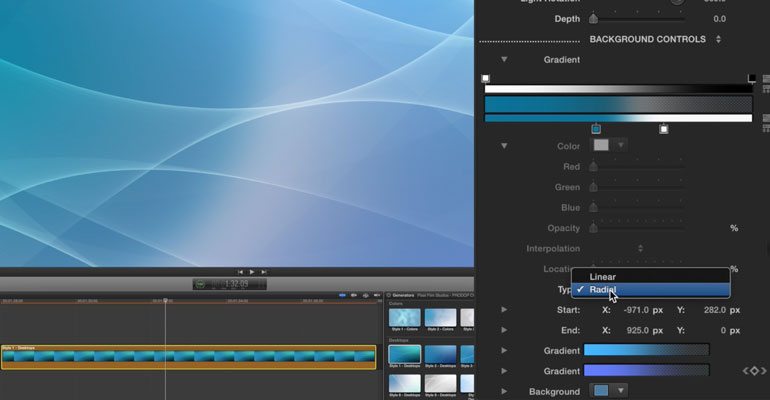This screenshot has width=770, height=400.
Task: Click the Blue slider handle
Action: (x=594, y=208)
